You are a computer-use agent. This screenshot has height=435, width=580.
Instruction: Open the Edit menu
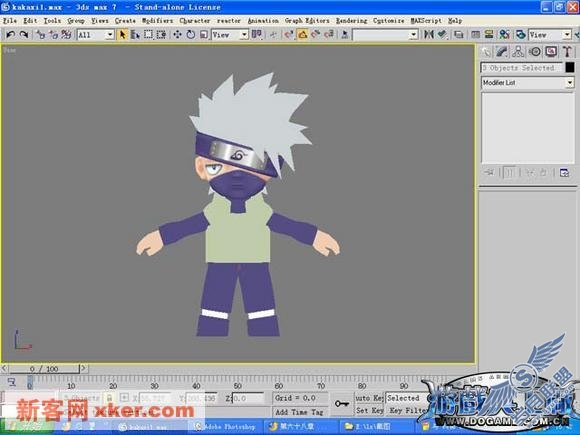pyautogui.click(x=30, y=21)
